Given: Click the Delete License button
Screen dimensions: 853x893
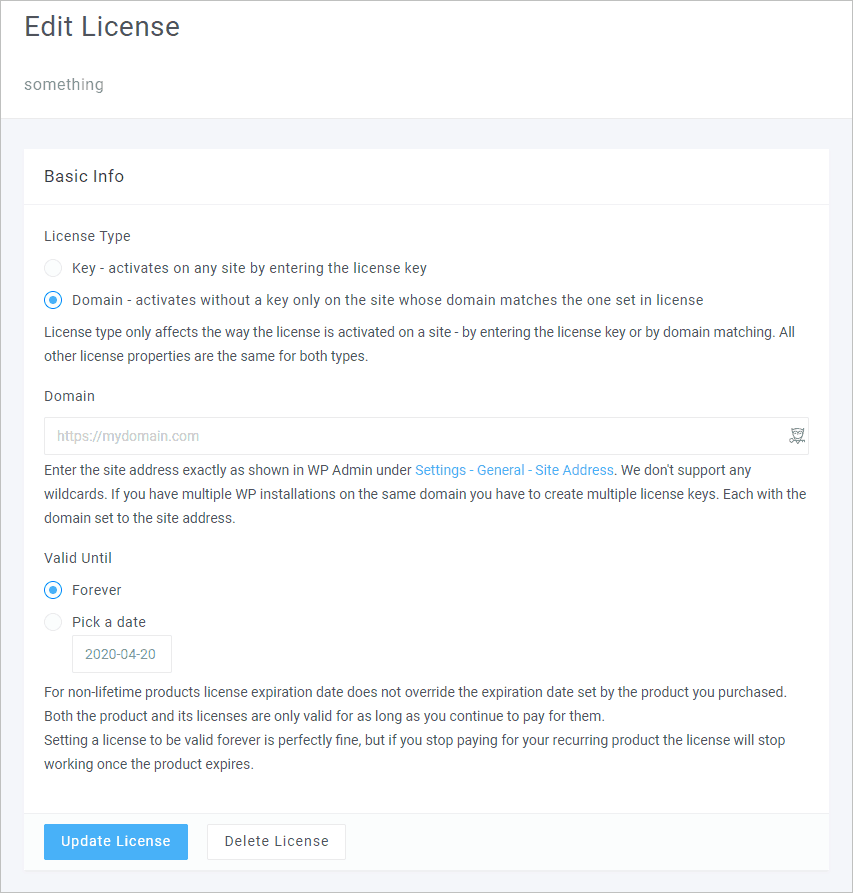Looking at the screenshot, I should [276, 842].
